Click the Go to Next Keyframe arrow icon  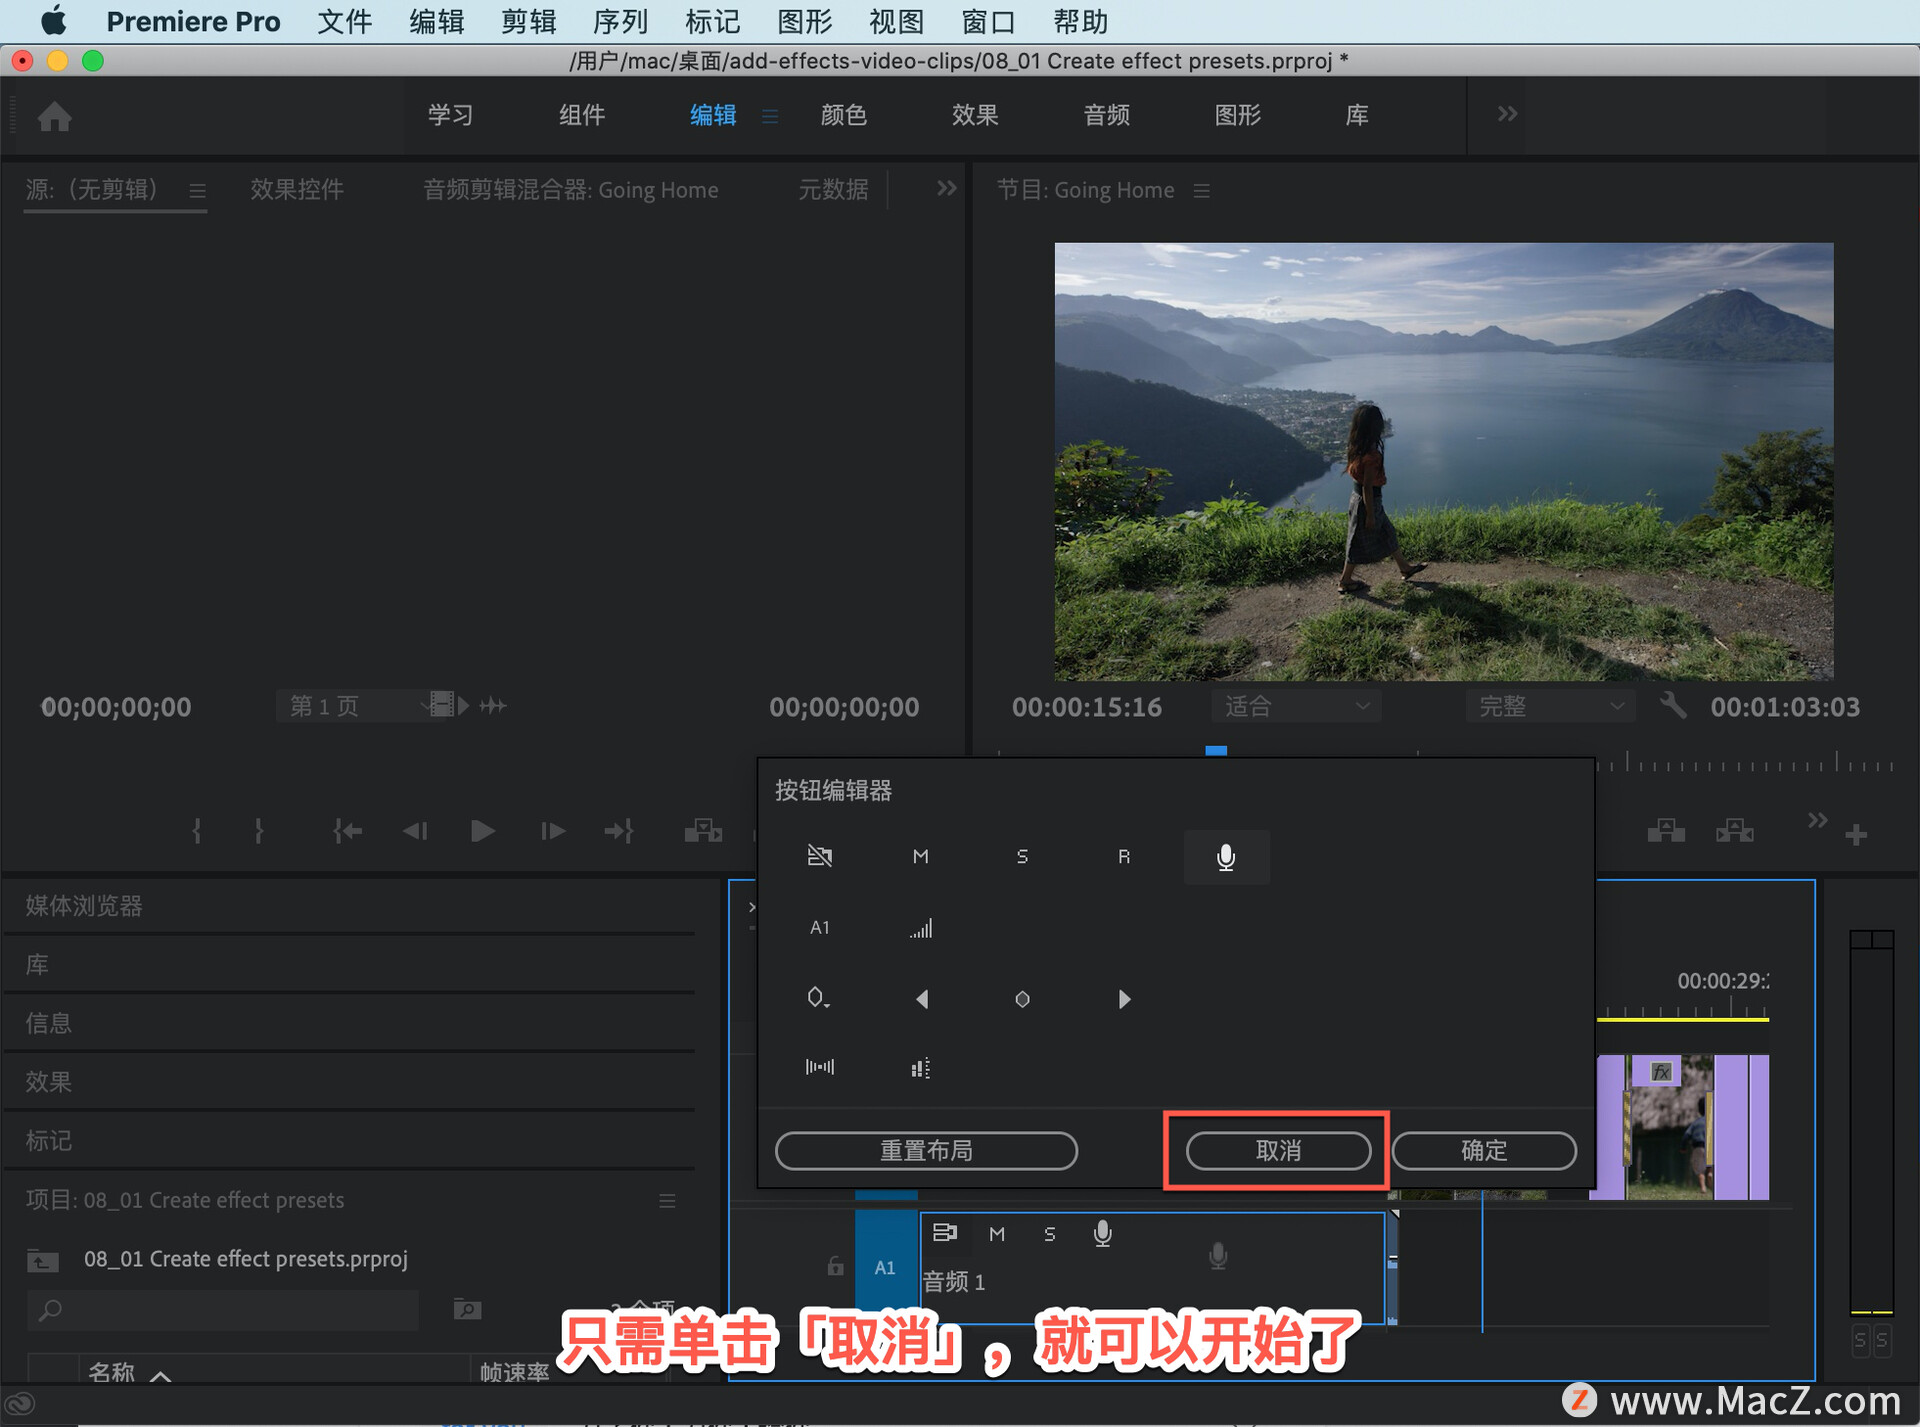[1124, 999]
